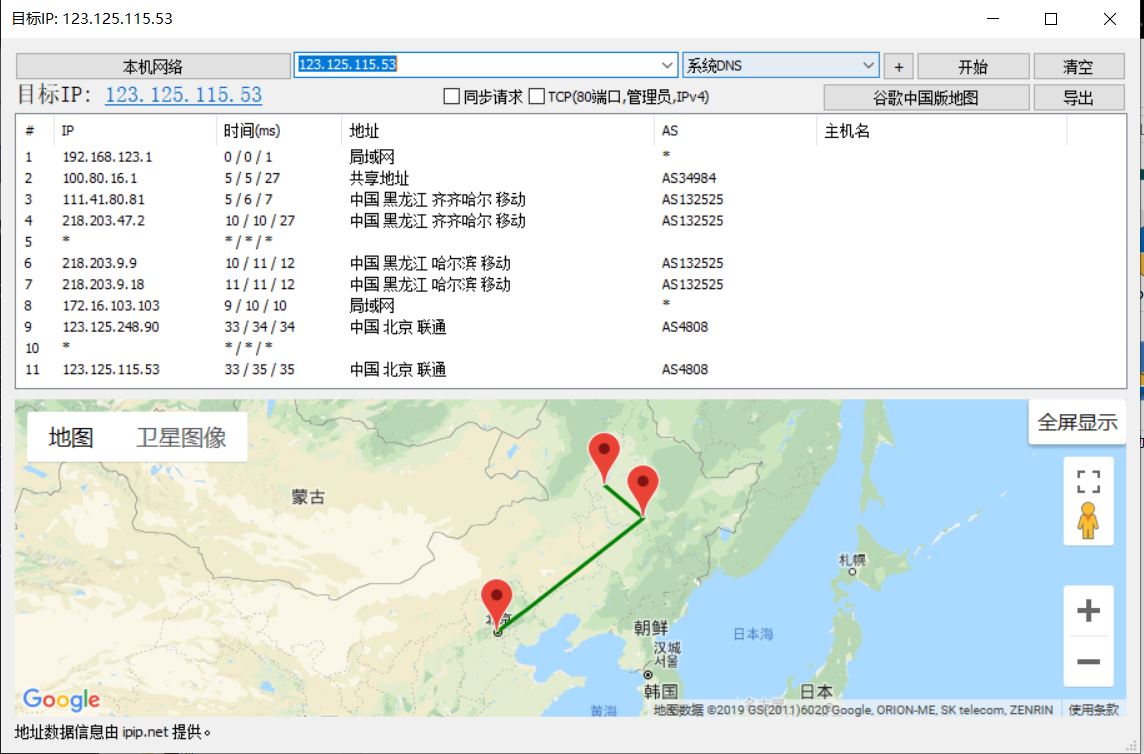Export results with 导出
Screen dimensions: 1144x754
[1078, 97]
